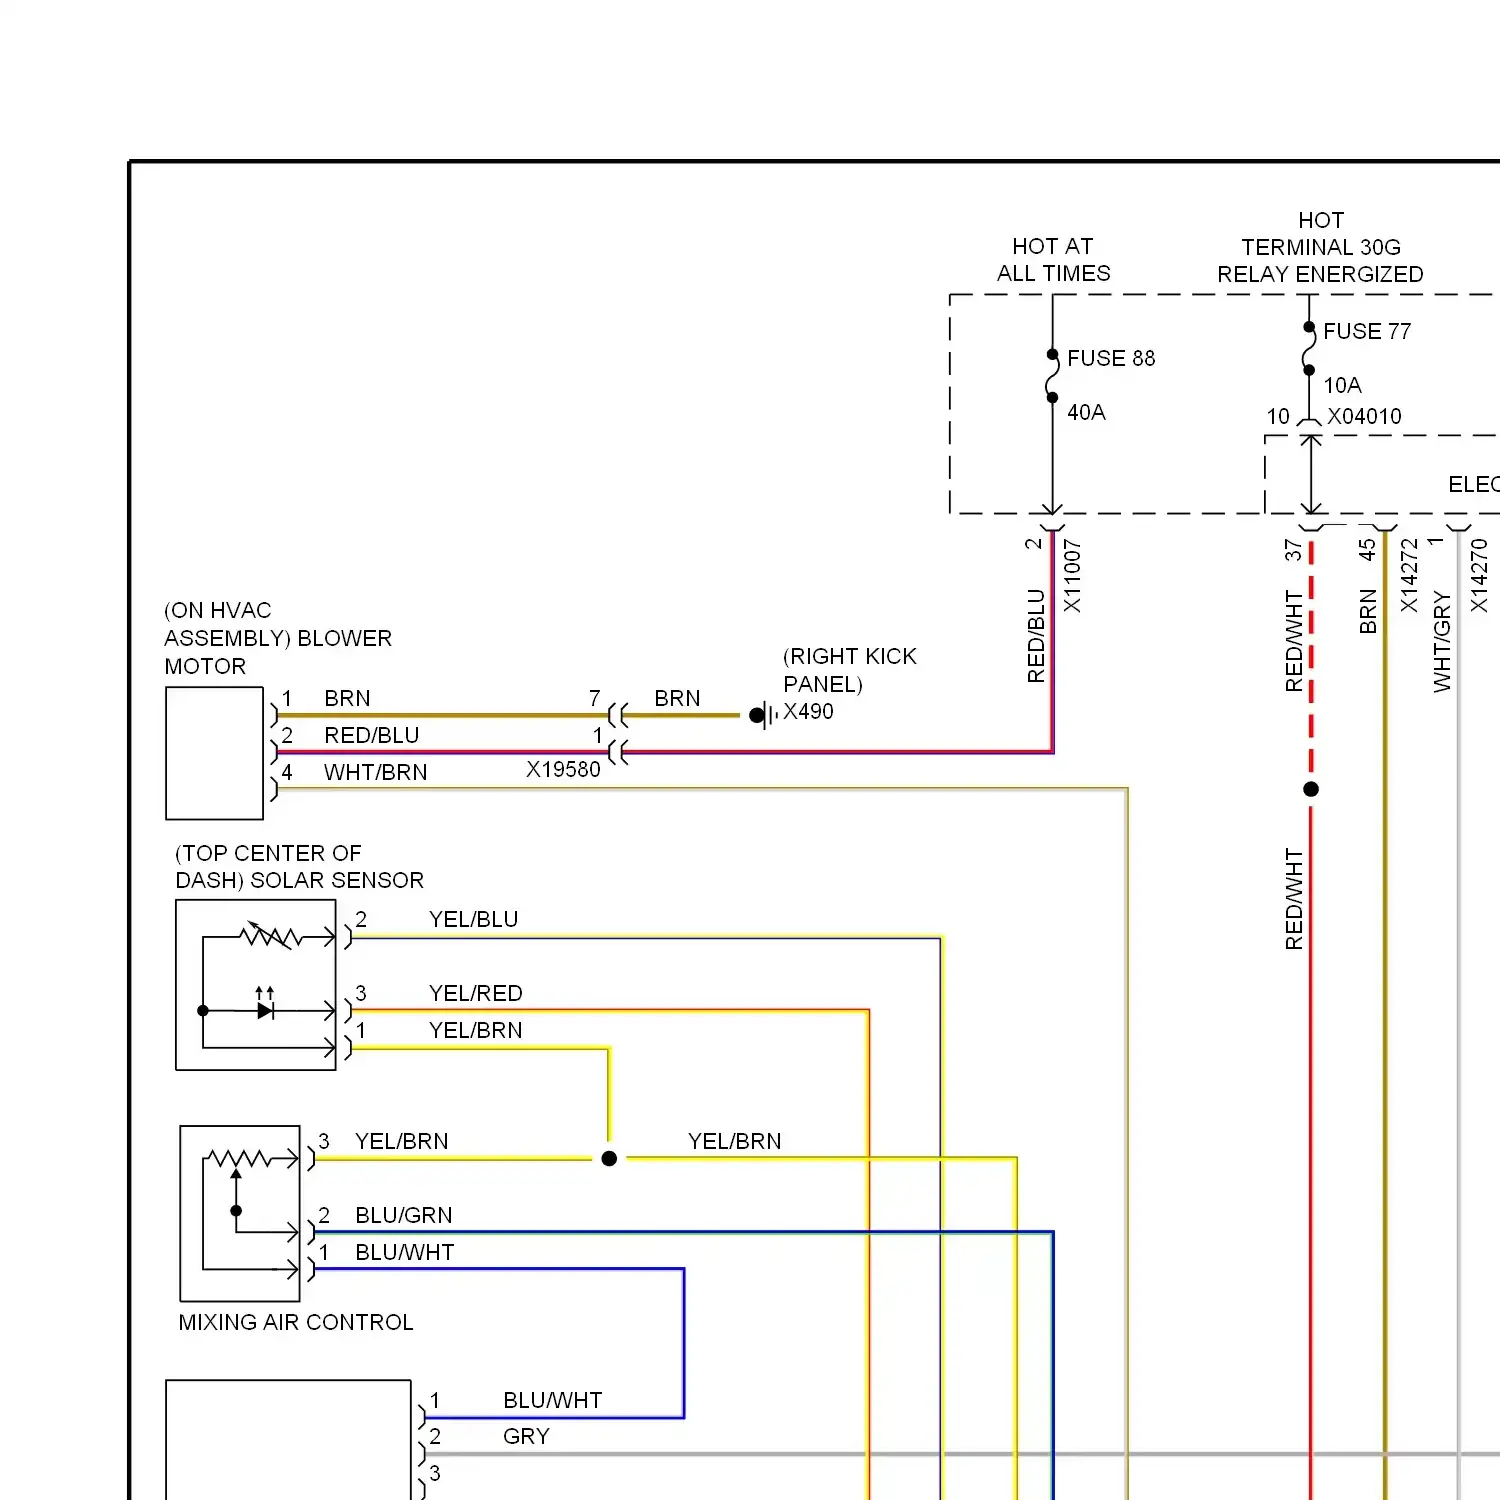Viewport: 1500px width, 1500px height.
Task: Click connector label X19580
Action: (x=563, y=769)
